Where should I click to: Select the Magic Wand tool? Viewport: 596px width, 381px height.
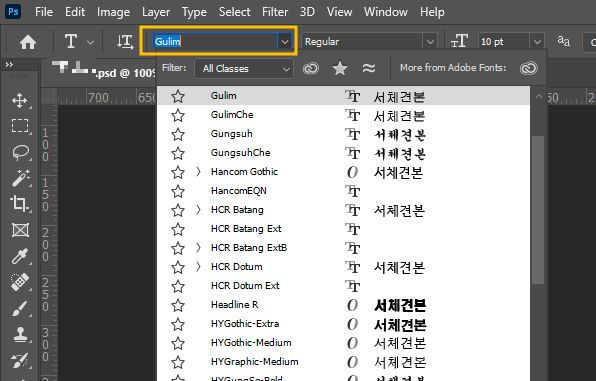[21, 178]
